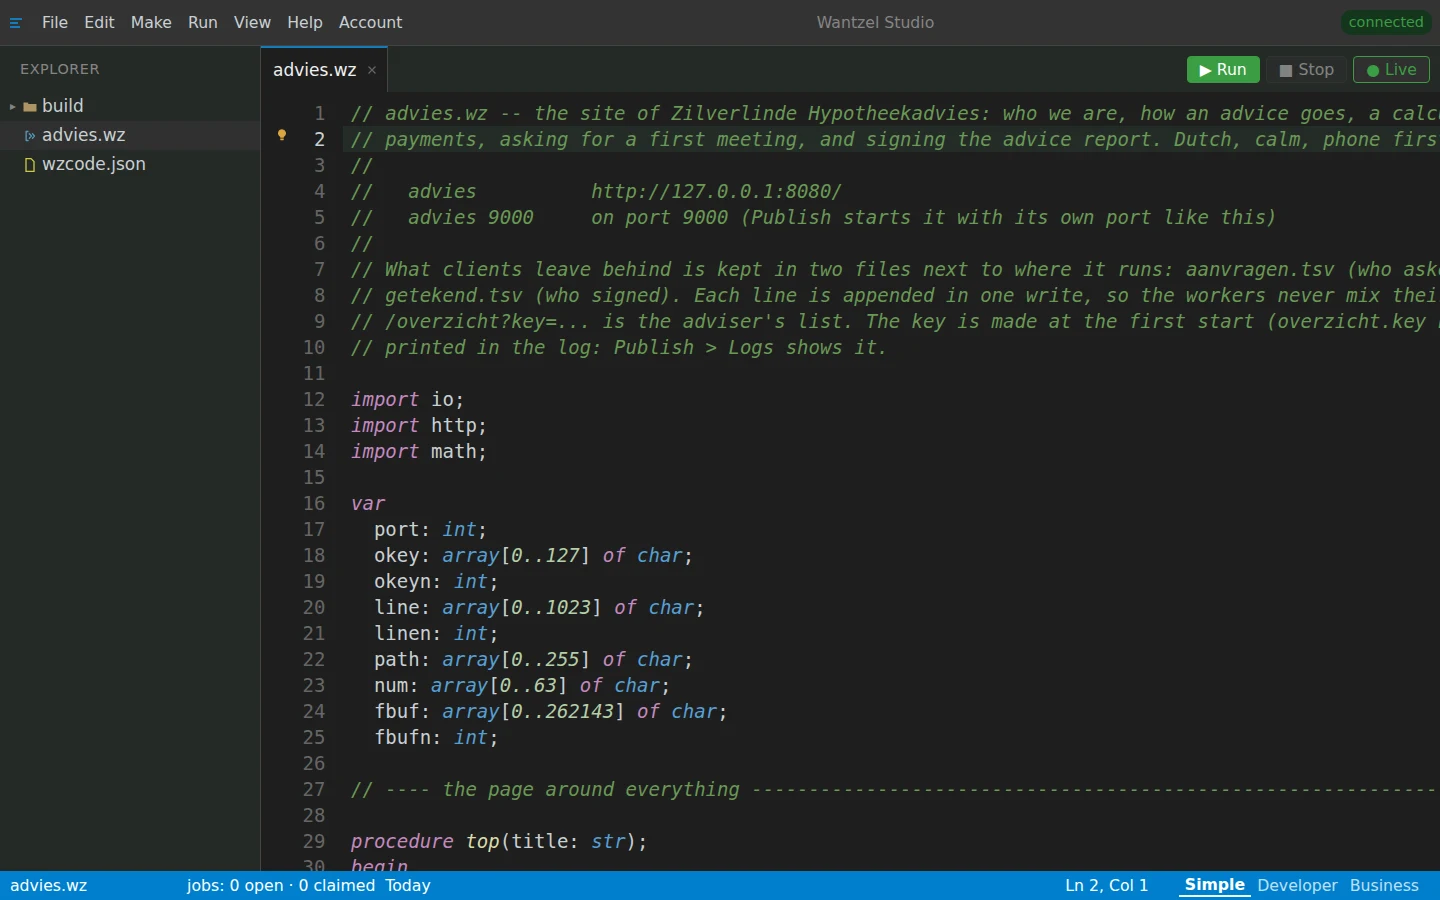Click the advies.wz file icon in the explorer
Image resolution: width=1440 pixels, height=900 pixels.
[30, 135]
